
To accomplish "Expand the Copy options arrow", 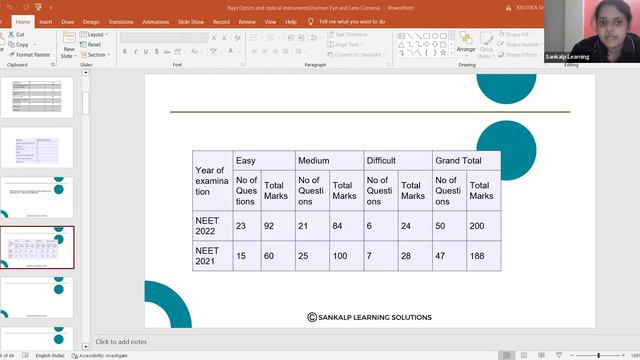I will (35, 44).
